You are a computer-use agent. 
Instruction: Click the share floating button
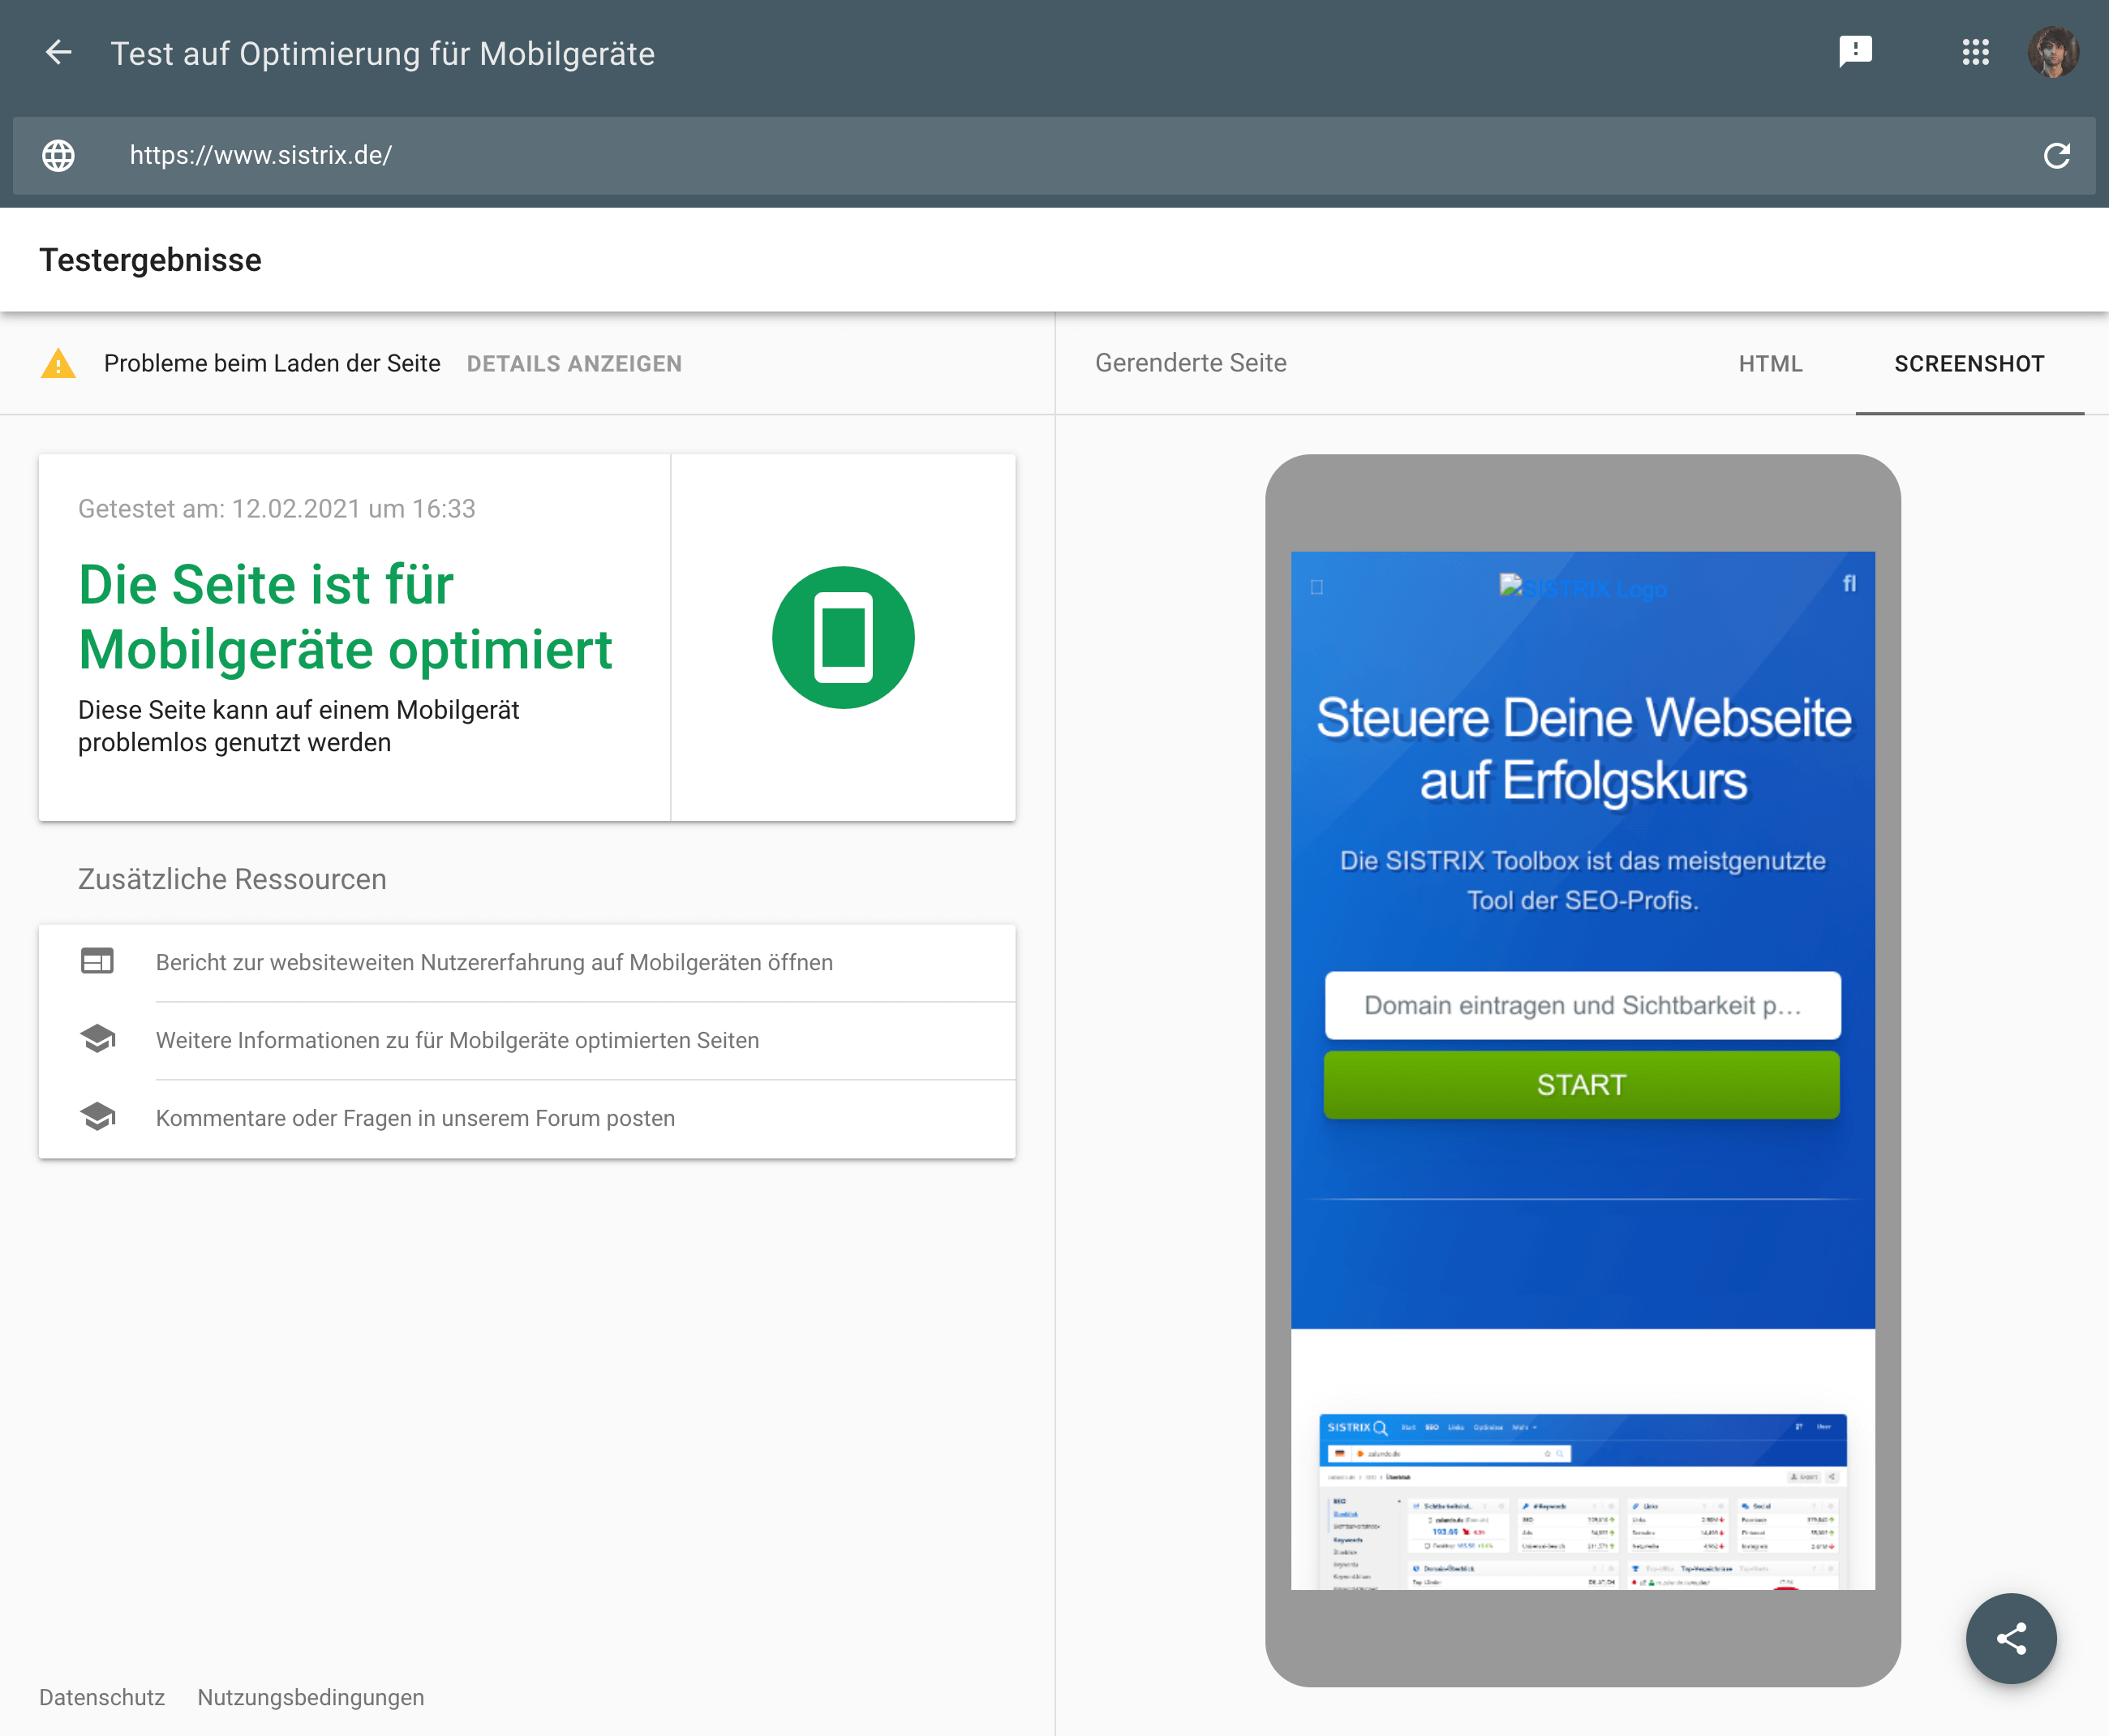(2010, 1638)
